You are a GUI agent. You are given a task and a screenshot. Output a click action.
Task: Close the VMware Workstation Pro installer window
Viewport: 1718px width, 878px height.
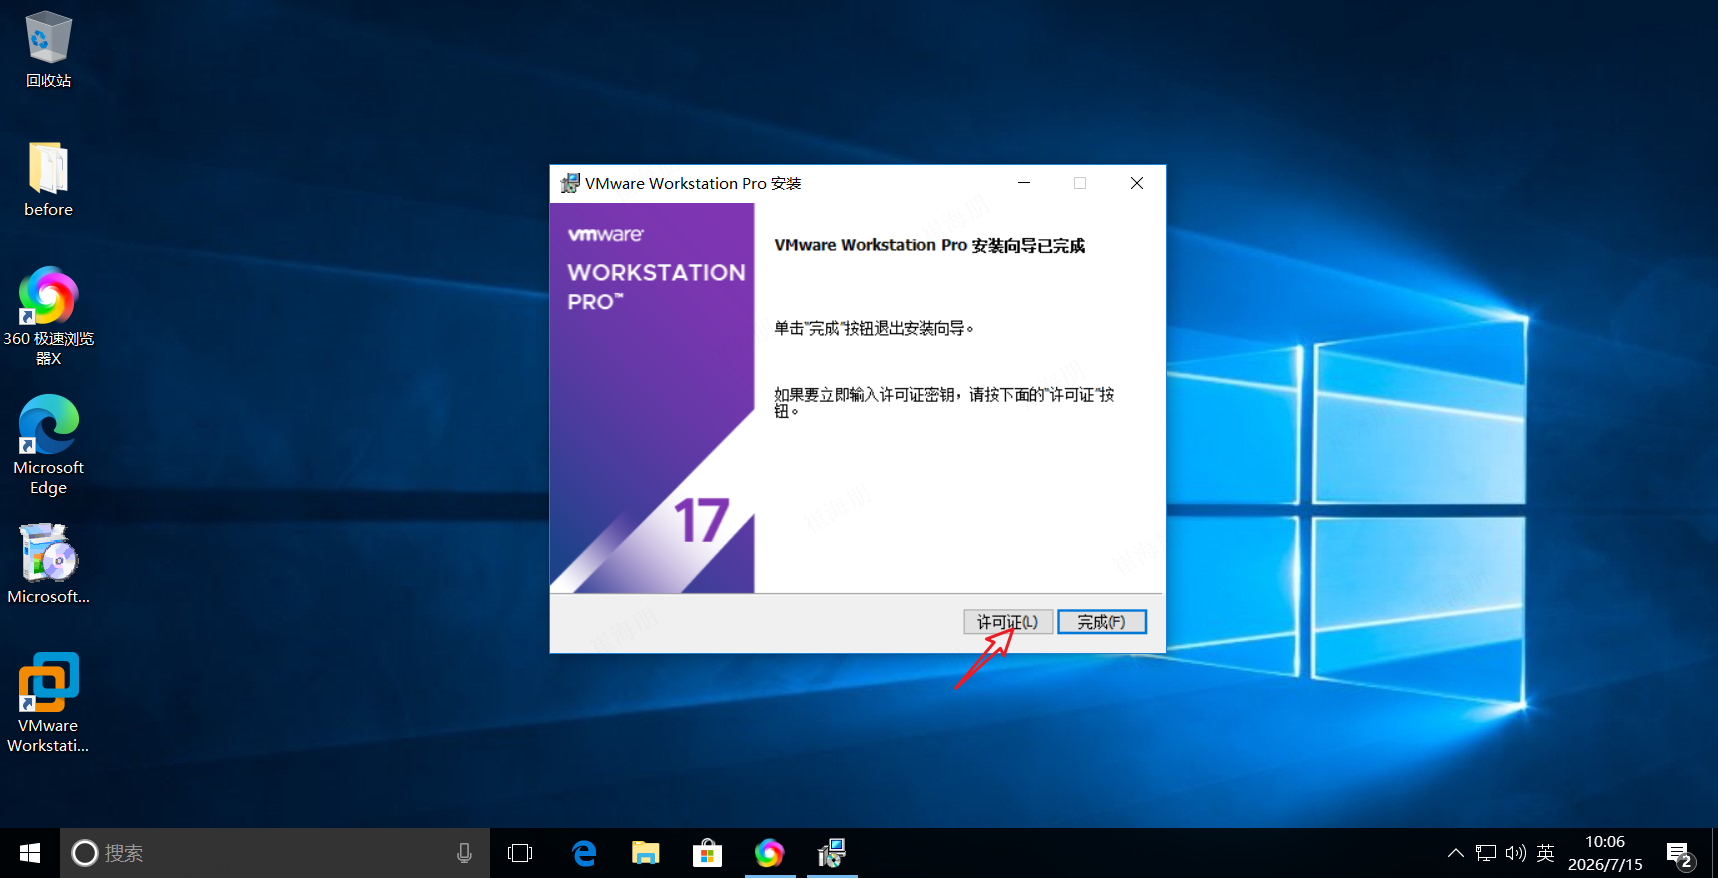[1137, 183]
